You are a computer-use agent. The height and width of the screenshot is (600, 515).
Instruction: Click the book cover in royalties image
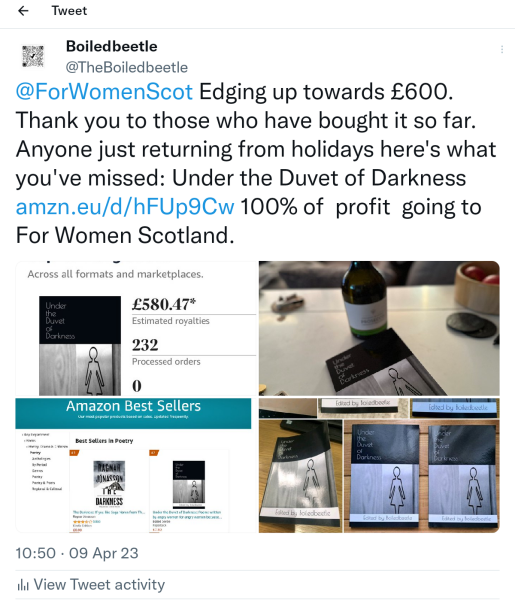(x=80, y=346)
